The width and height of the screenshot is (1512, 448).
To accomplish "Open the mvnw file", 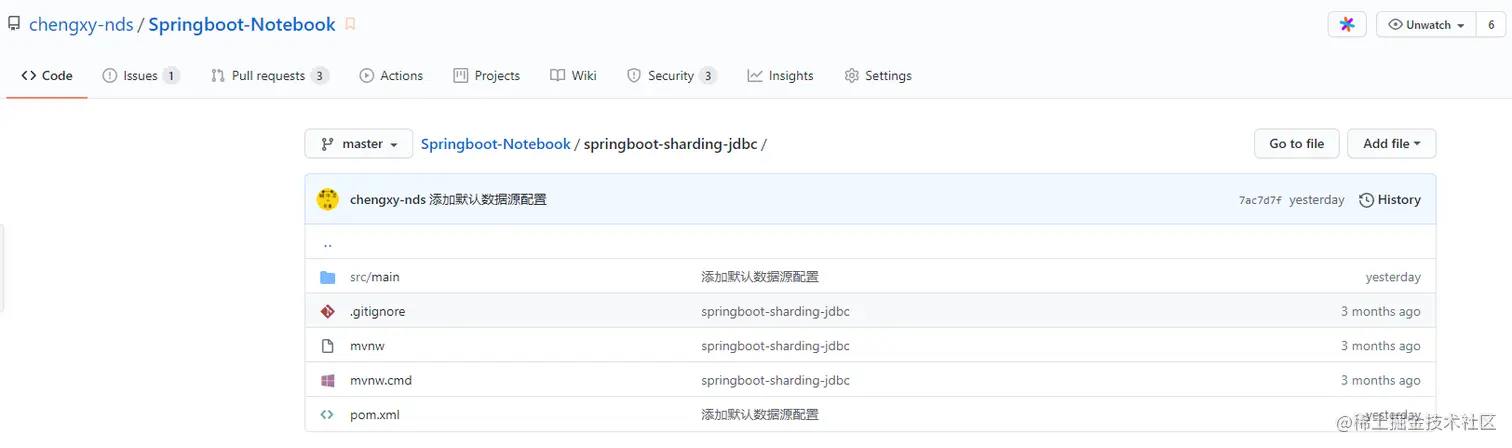I will [367, 346].
